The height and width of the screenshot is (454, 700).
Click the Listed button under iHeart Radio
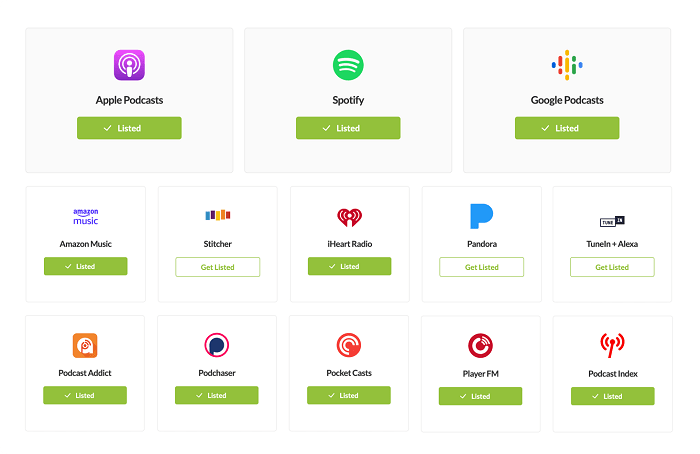click(350, 266)
